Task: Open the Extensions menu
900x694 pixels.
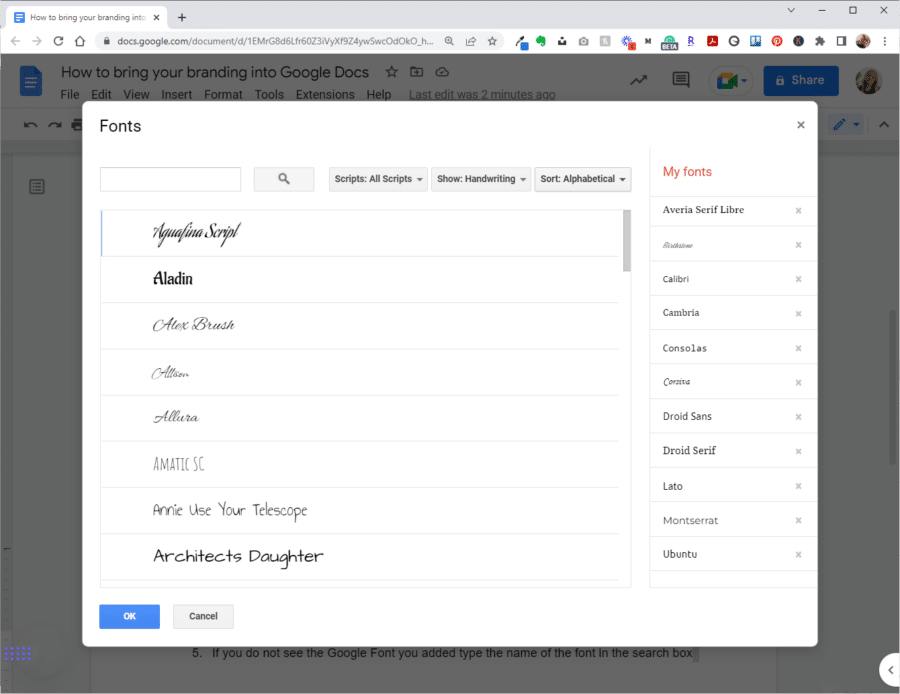Action: coord(325,94)
